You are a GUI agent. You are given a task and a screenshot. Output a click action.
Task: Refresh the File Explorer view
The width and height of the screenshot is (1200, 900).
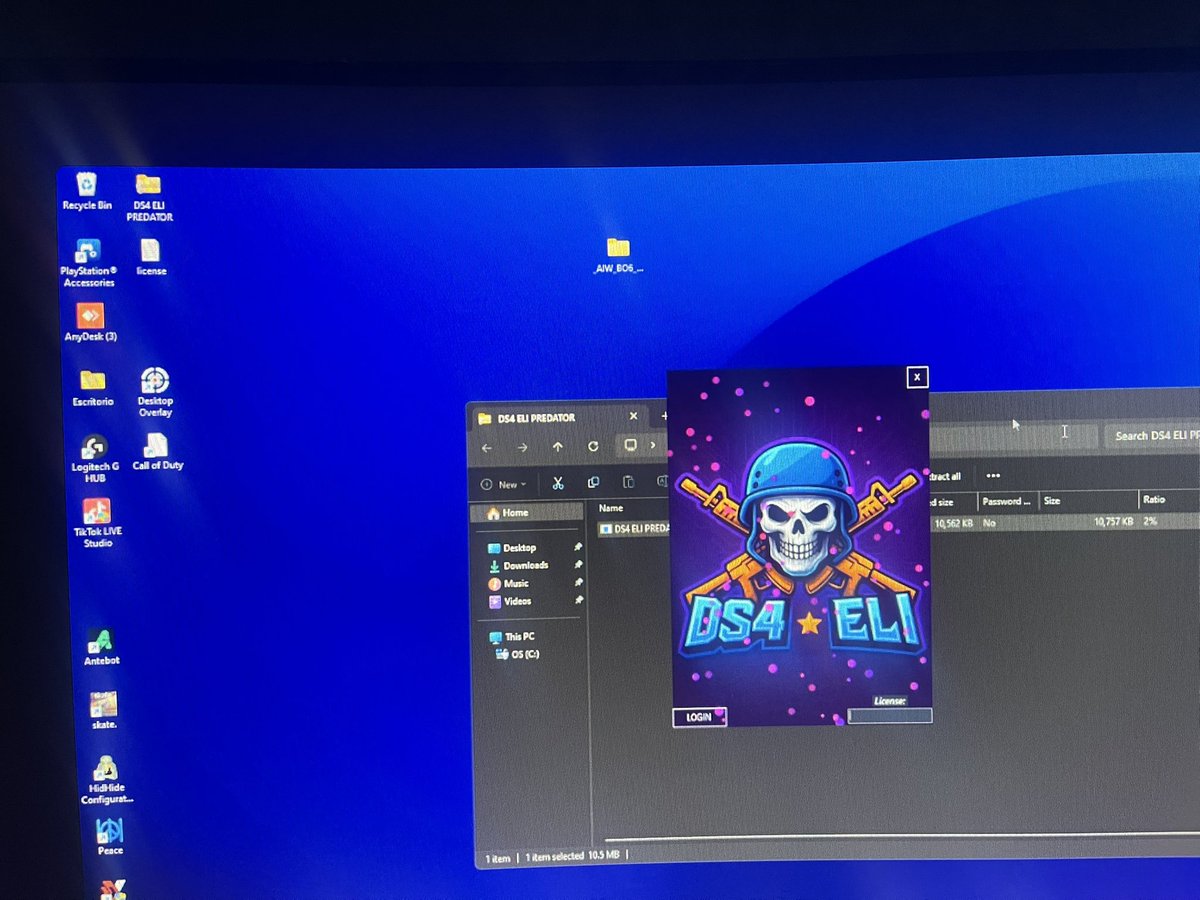tap(593, 446)
